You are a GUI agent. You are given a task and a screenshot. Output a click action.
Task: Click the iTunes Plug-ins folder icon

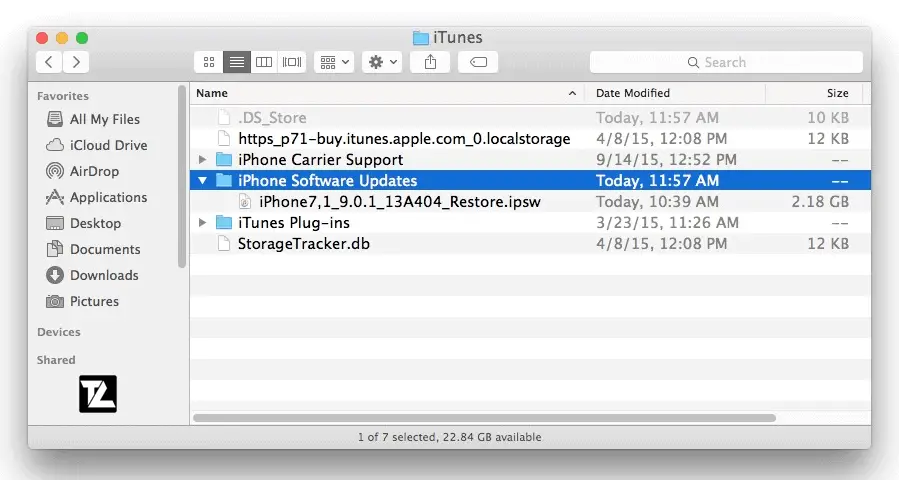[x=224, y=223]
